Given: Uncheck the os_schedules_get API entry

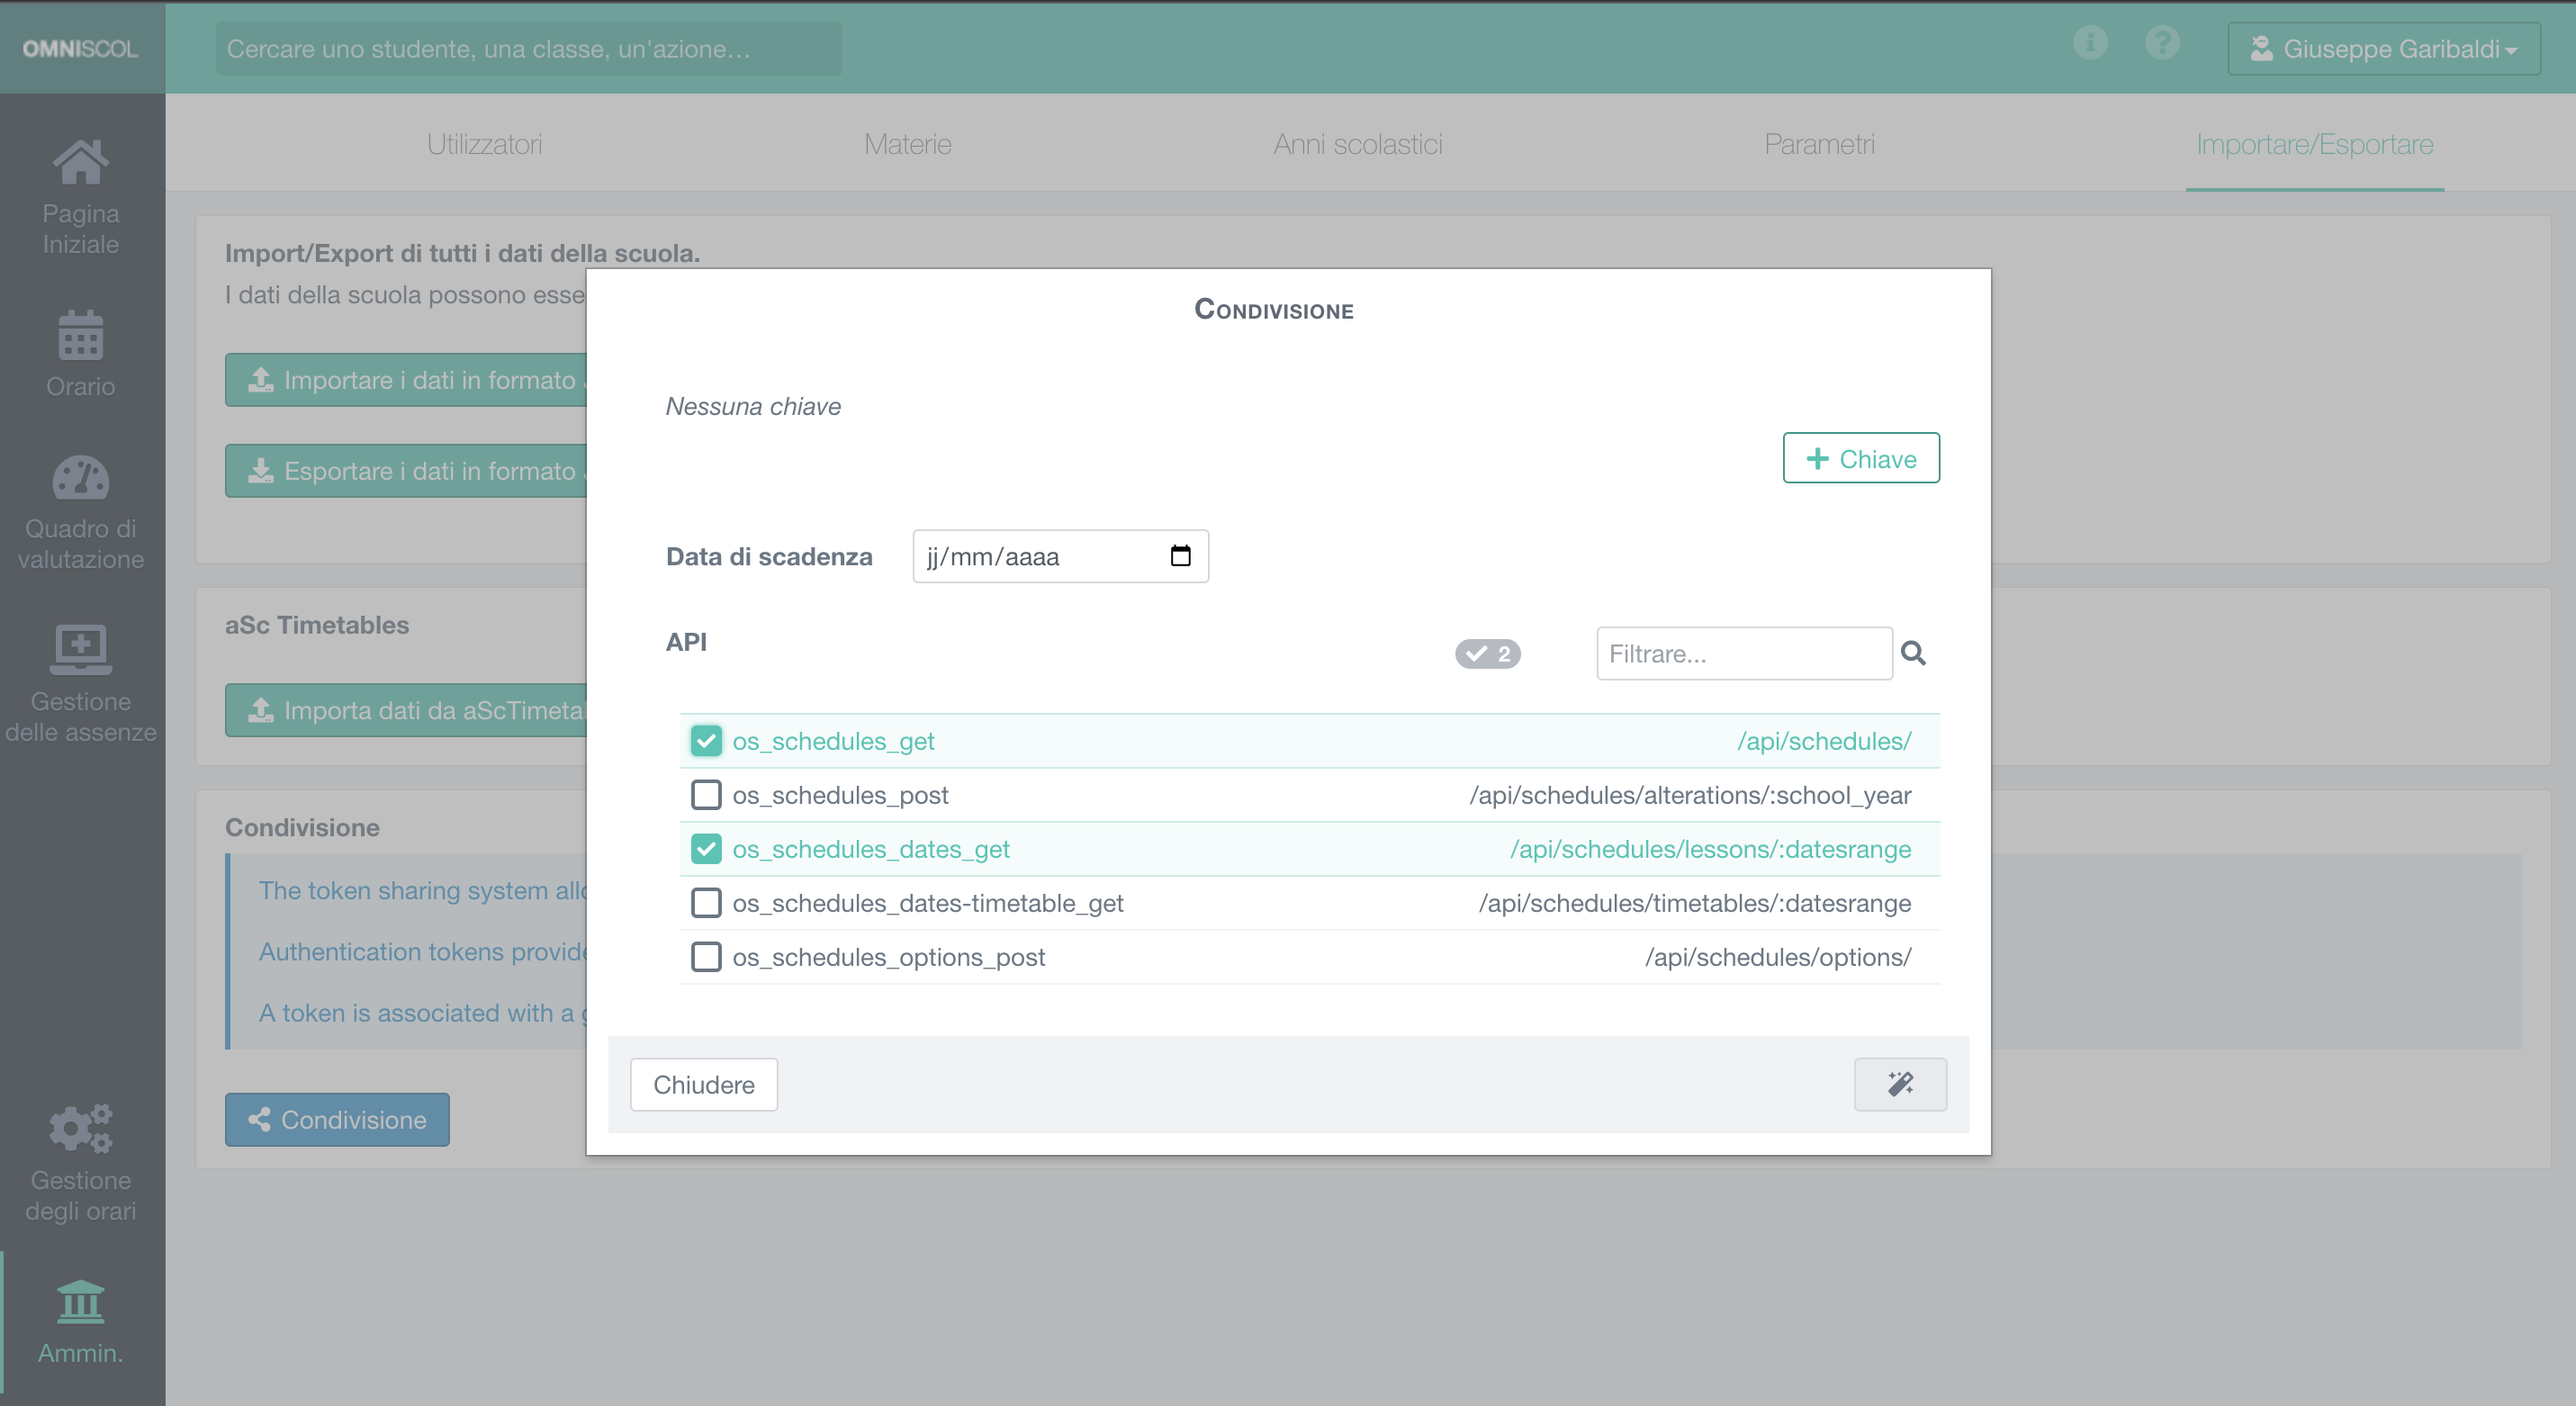Looking at the screenshot, I should [x=706, y=741].
